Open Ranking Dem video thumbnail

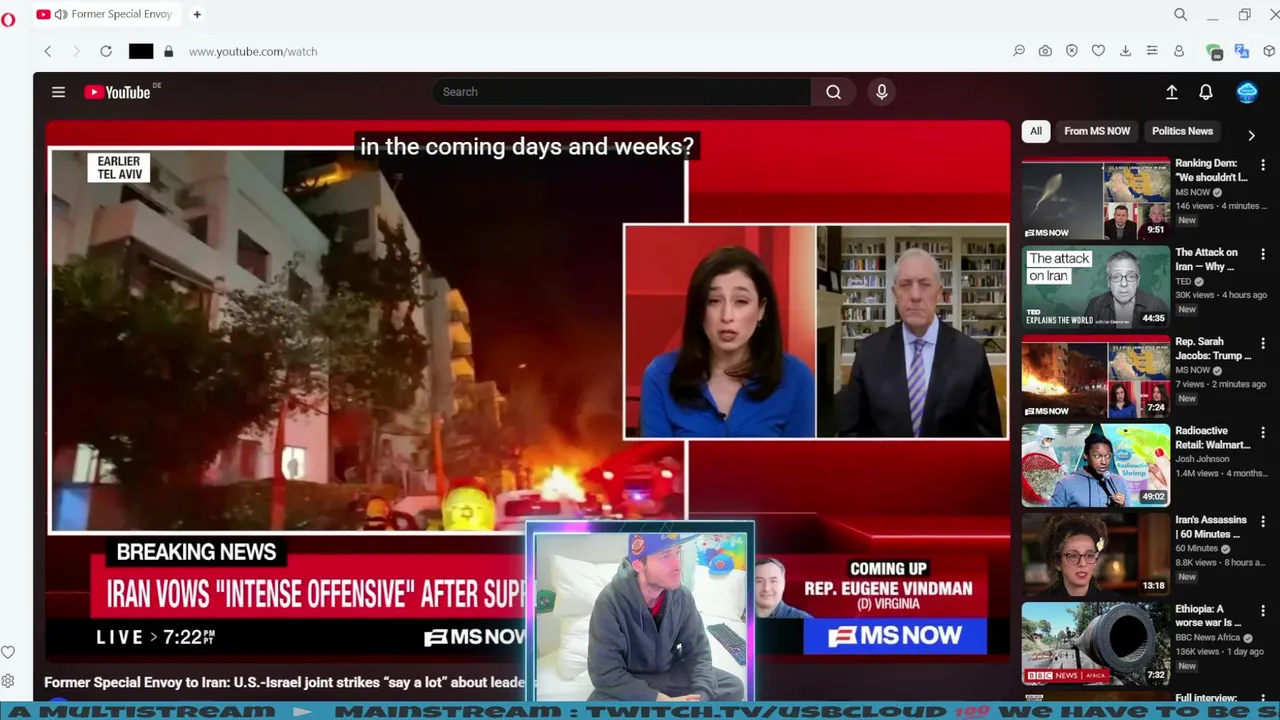(1095, 198)
